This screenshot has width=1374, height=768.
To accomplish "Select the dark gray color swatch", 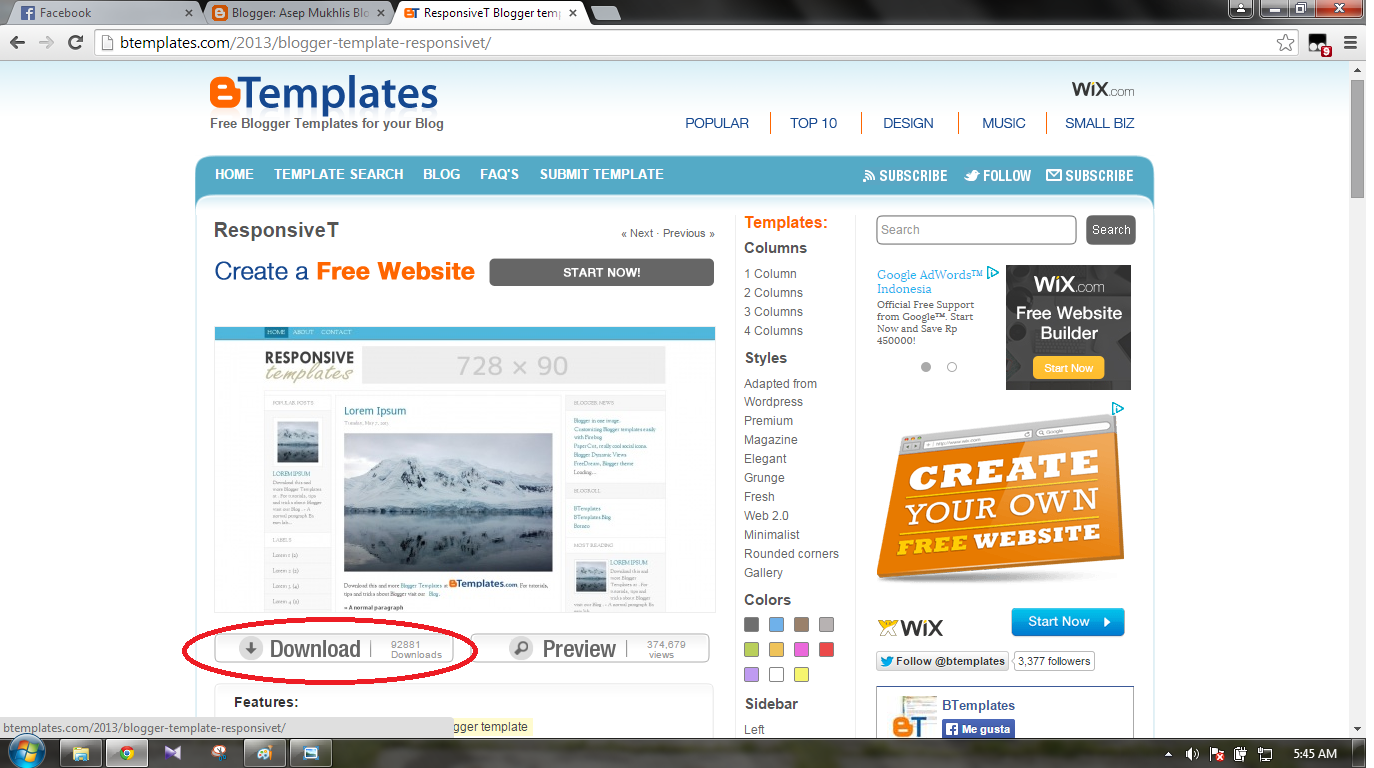I will point(751,625).
